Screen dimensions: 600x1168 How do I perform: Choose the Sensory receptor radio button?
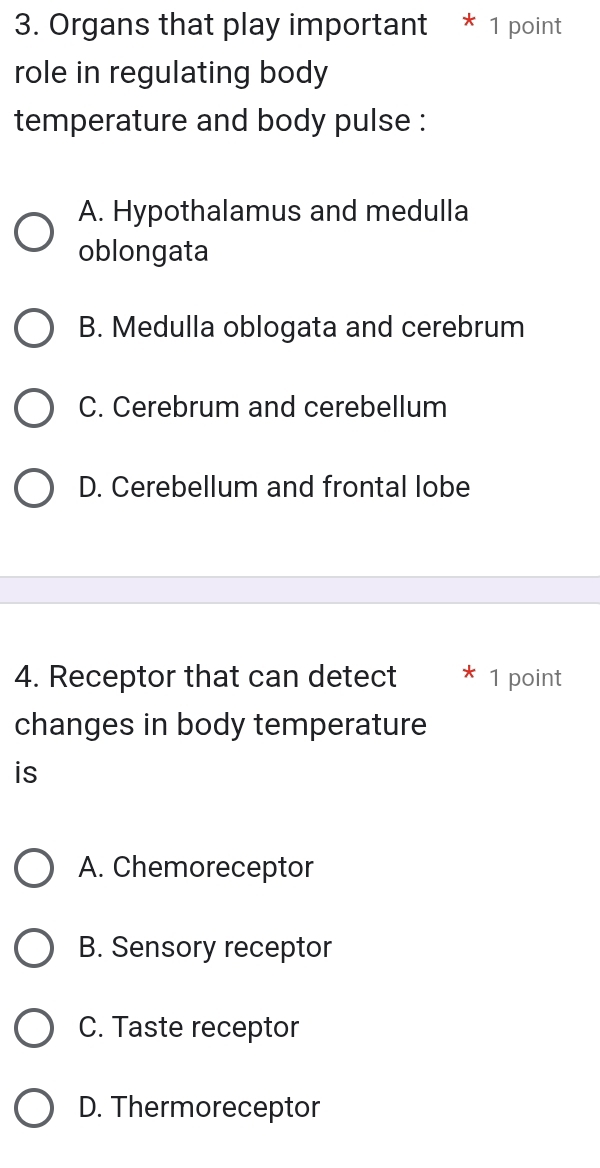point(34,948)
